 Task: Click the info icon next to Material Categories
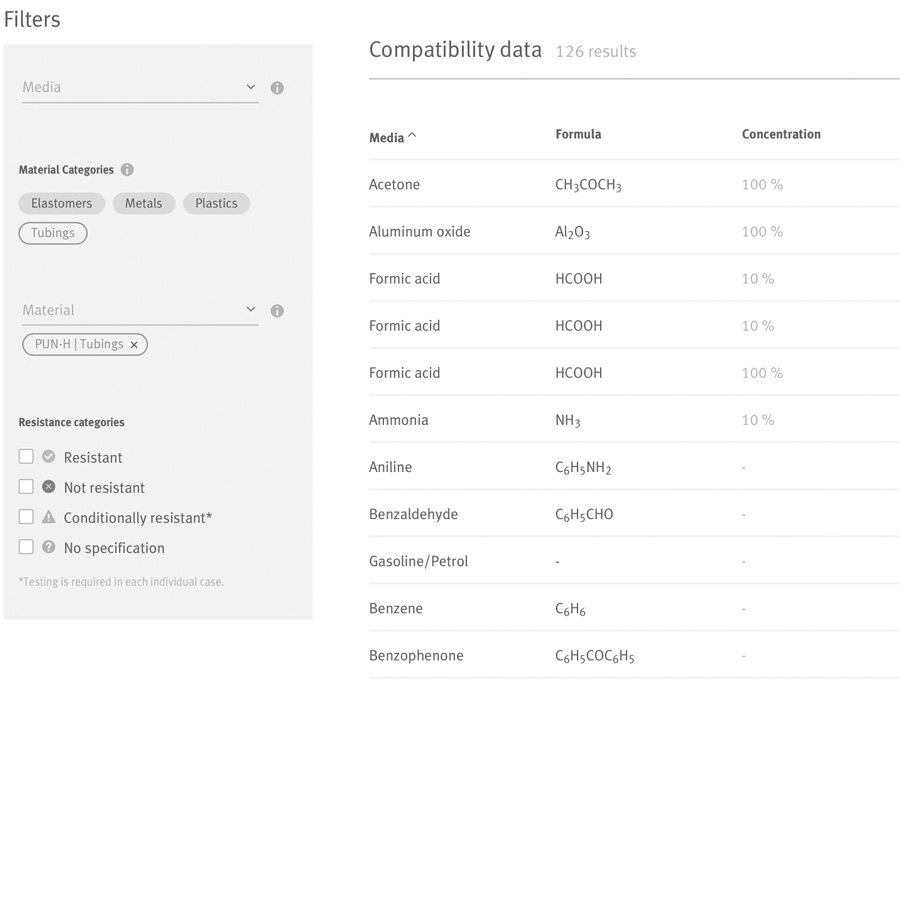[127, 170]
